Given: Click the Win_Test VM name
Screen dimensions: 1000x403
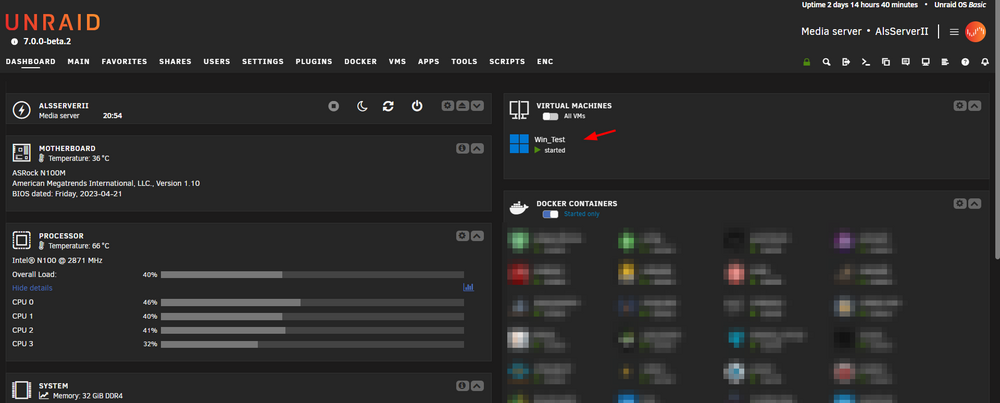Looking at the screenshot, I should [x=550, y=139].
